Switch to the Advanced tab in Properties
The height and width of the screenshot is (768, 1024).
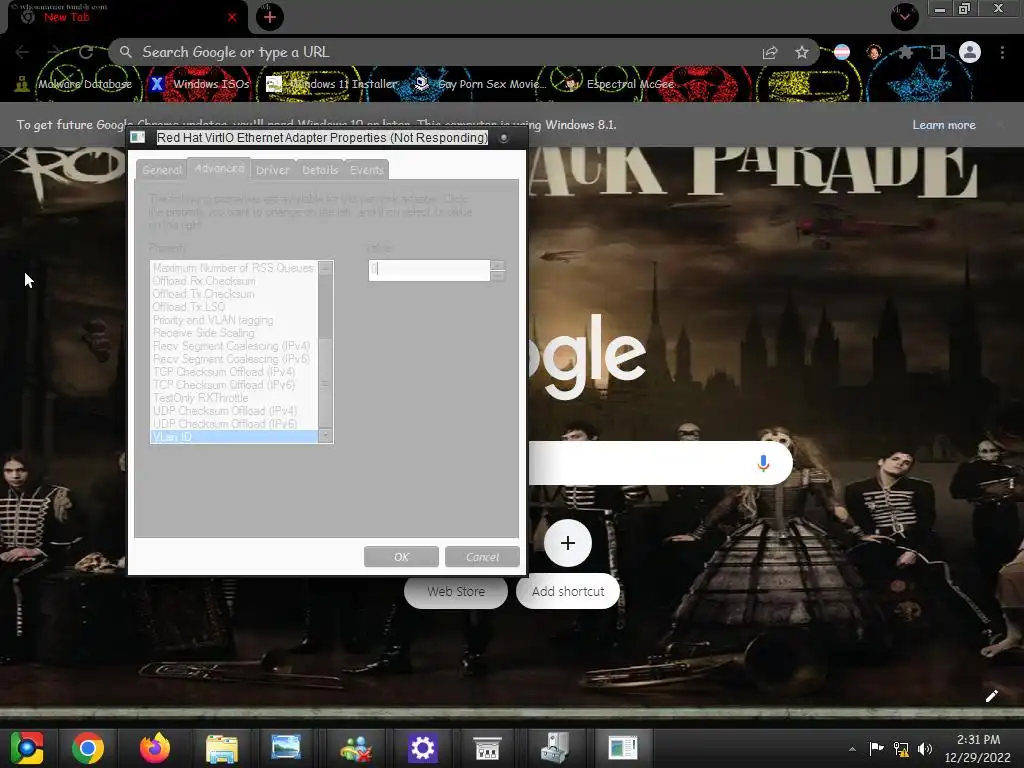(219, 168)
